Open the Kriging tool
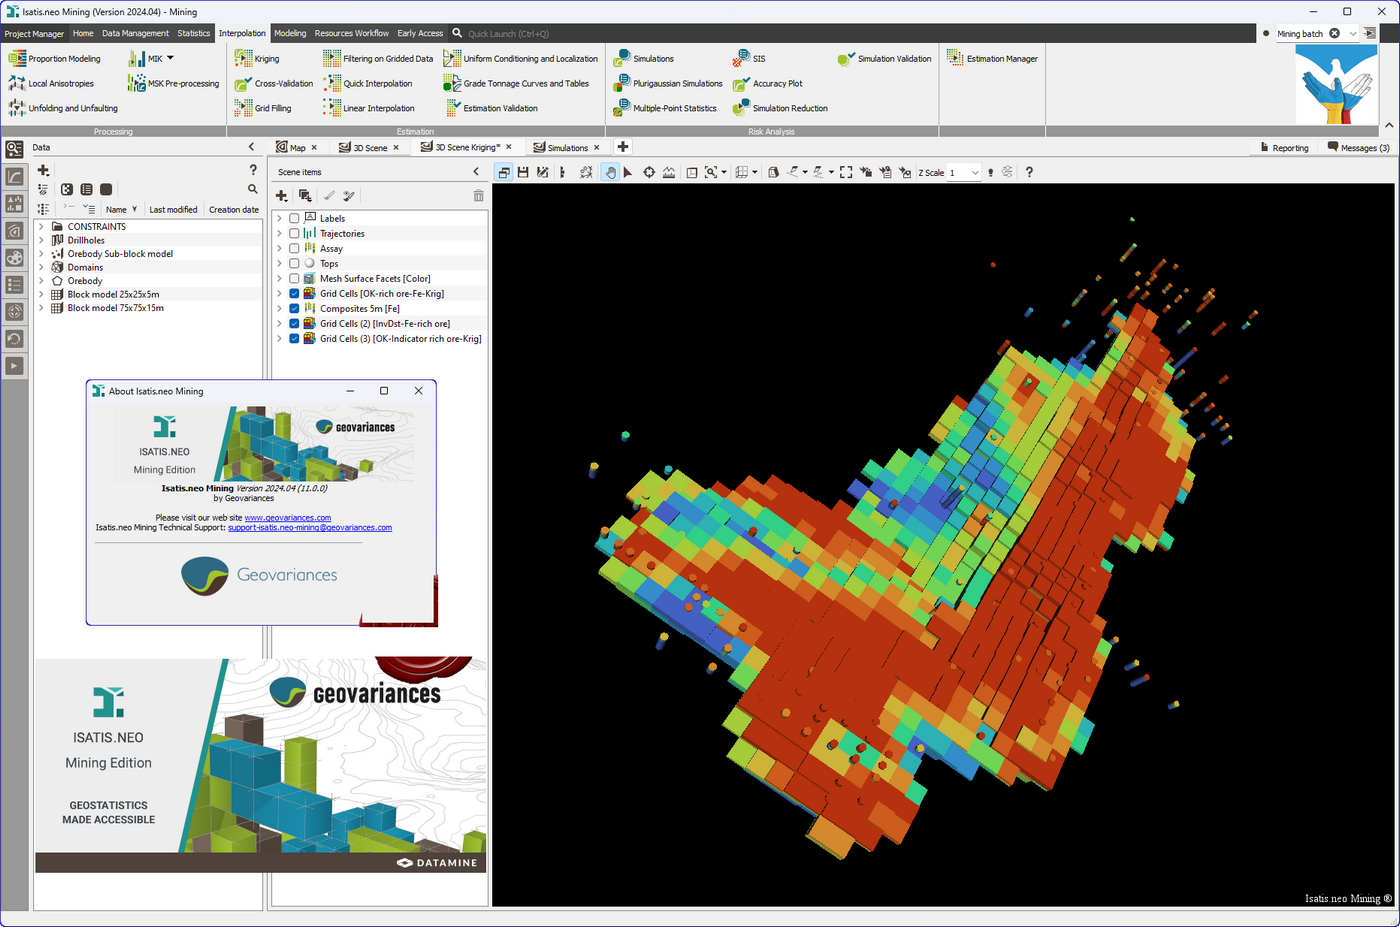Screen dimensions: 1400x927 (x=257, y=59)
